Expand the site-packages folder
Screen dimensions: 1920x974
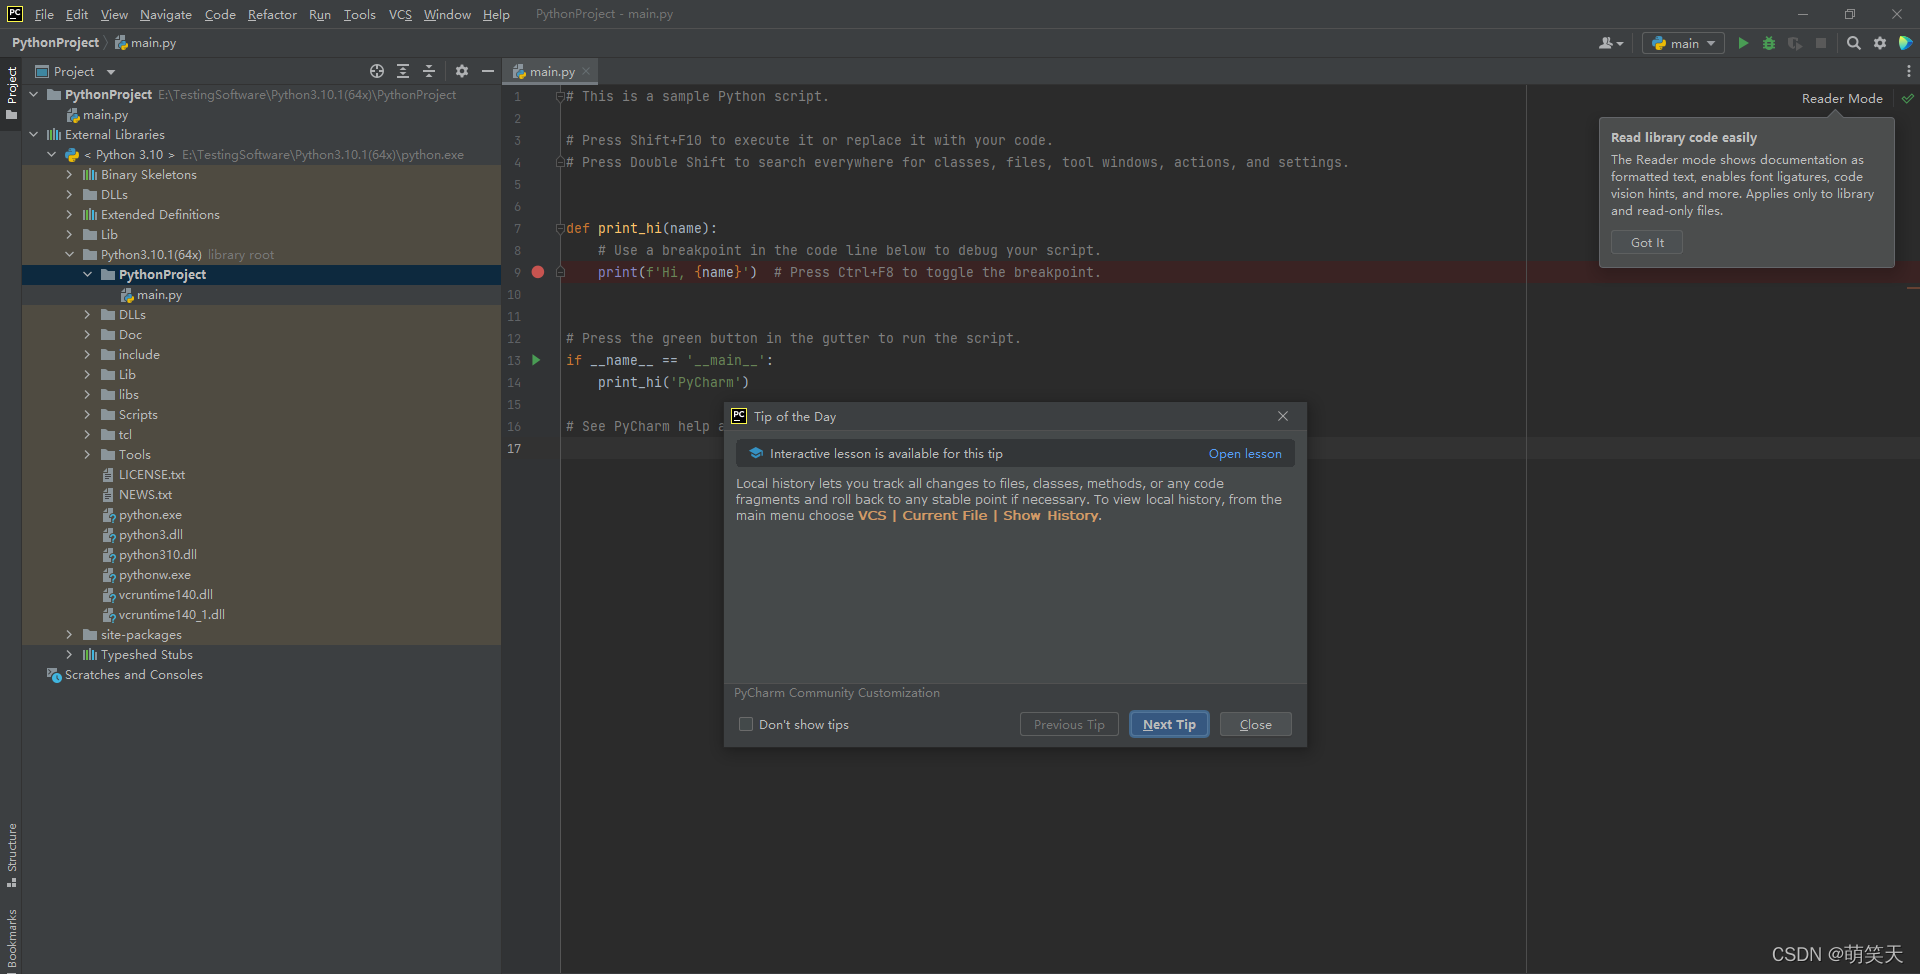click(69, 635)
